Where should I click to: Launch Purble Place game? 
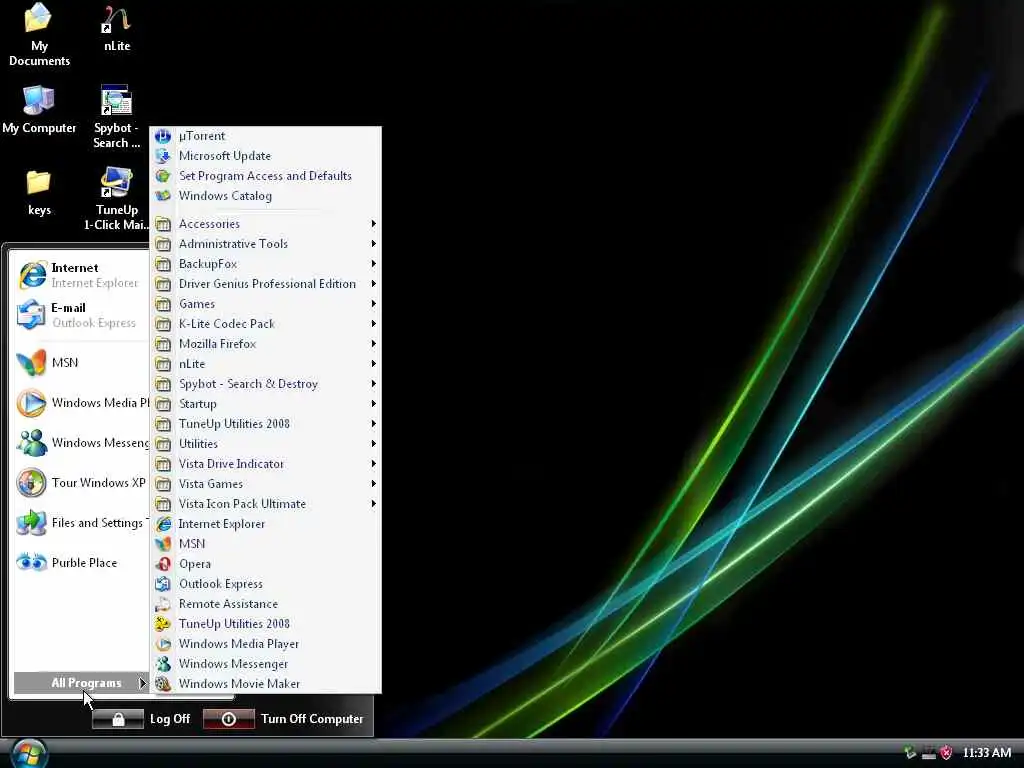(81, 562)
